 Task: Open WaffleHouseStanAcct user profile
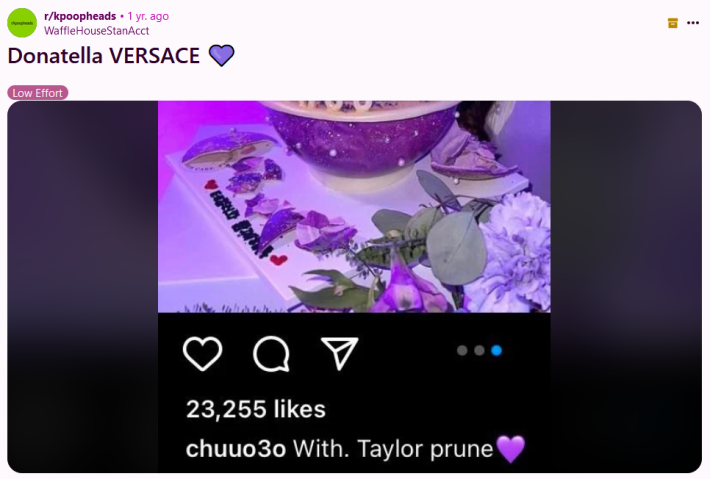coord(96,31)
